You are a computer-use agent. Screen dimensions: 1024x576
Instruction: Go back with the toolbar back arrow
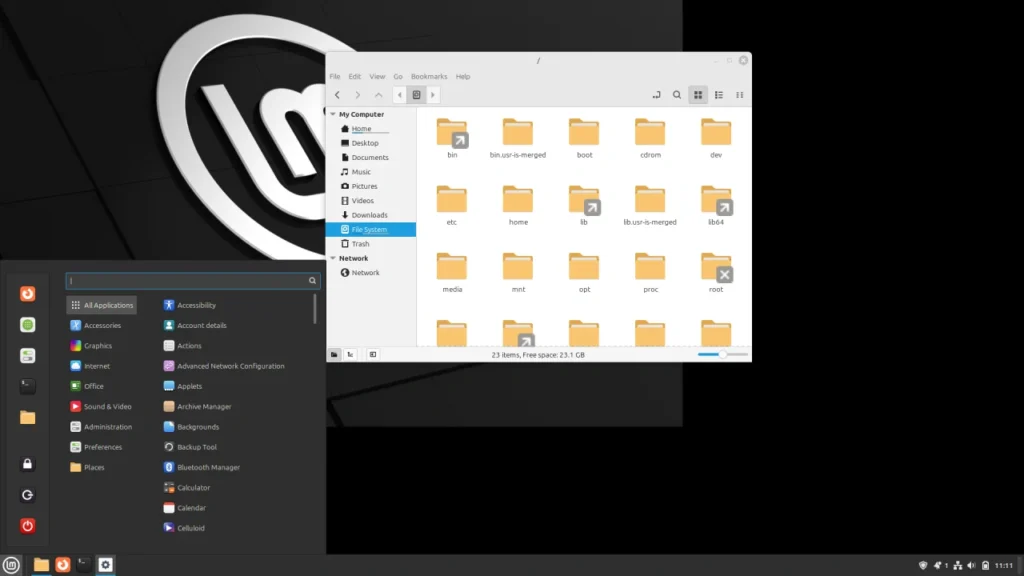(x=337, y=95)
